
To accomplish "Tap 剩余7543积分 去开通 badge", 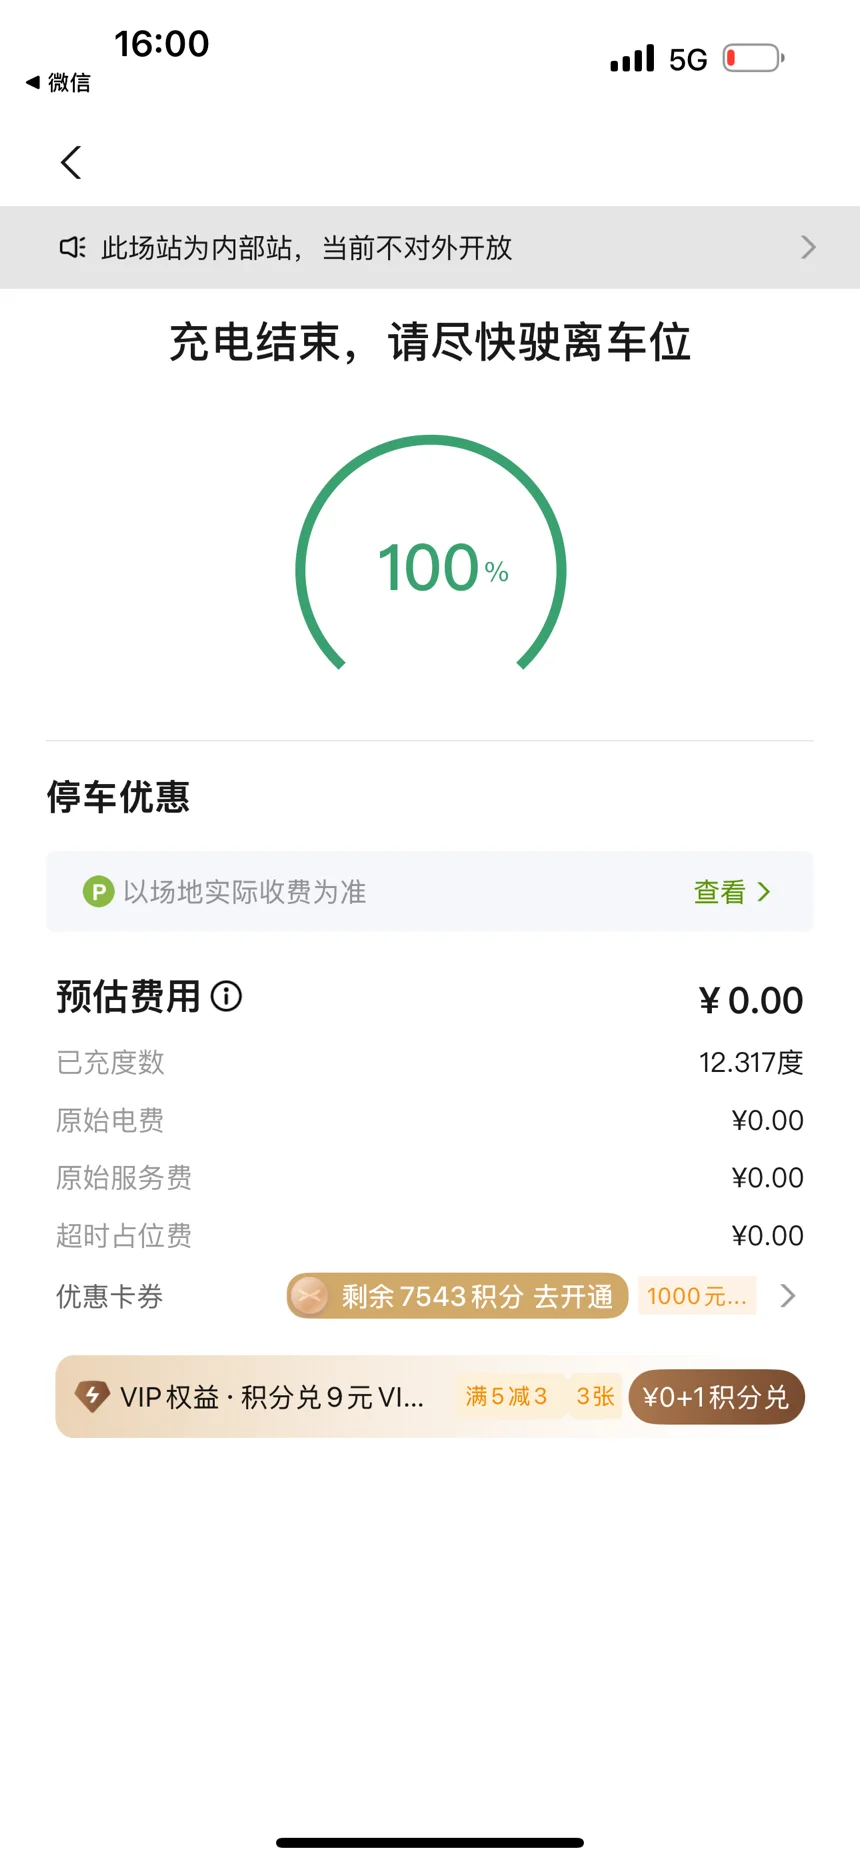I will click(476, 1296).
